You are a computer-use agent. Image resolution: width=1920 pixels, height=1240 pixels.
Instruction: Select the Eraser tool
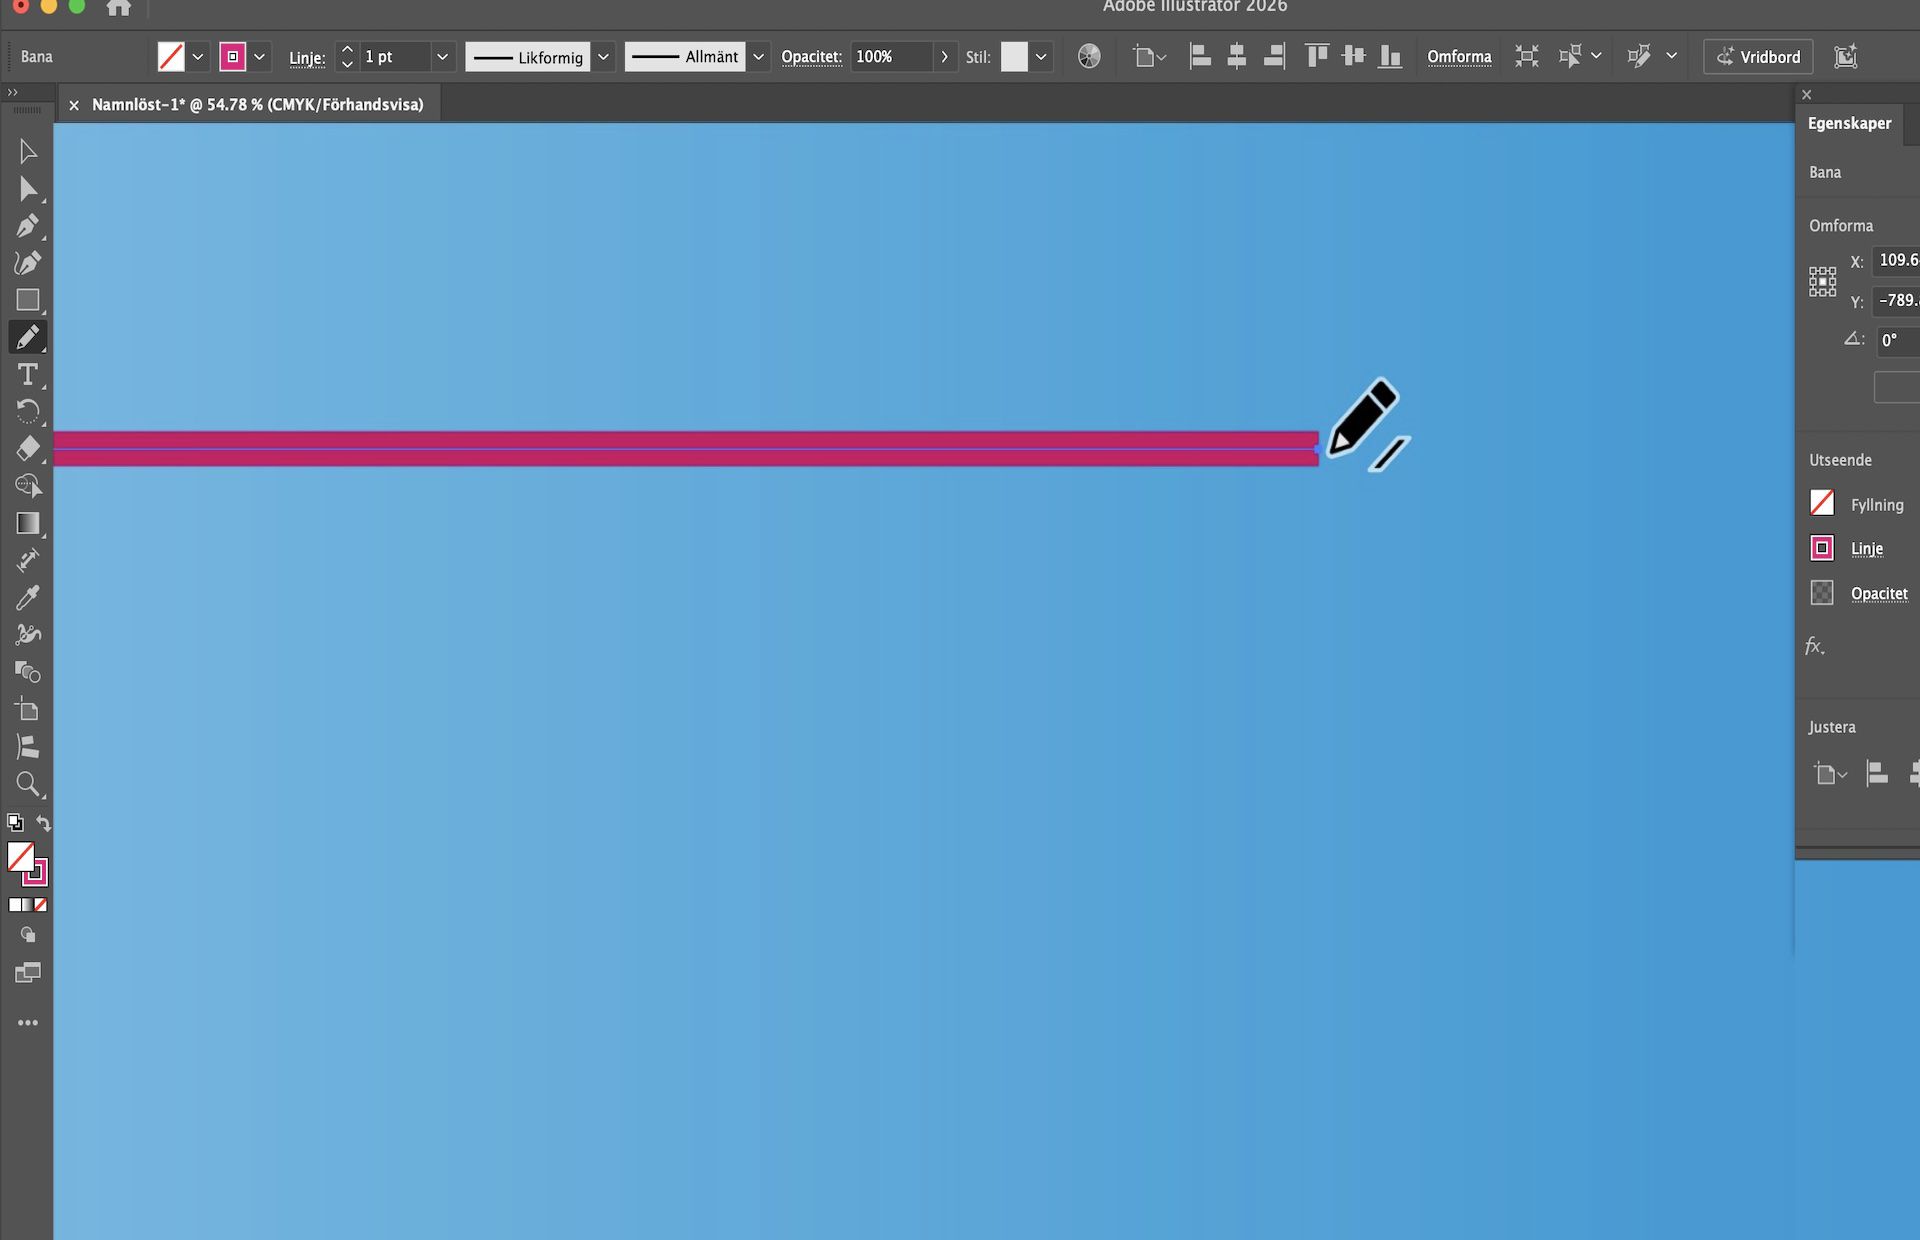point(27,448)
